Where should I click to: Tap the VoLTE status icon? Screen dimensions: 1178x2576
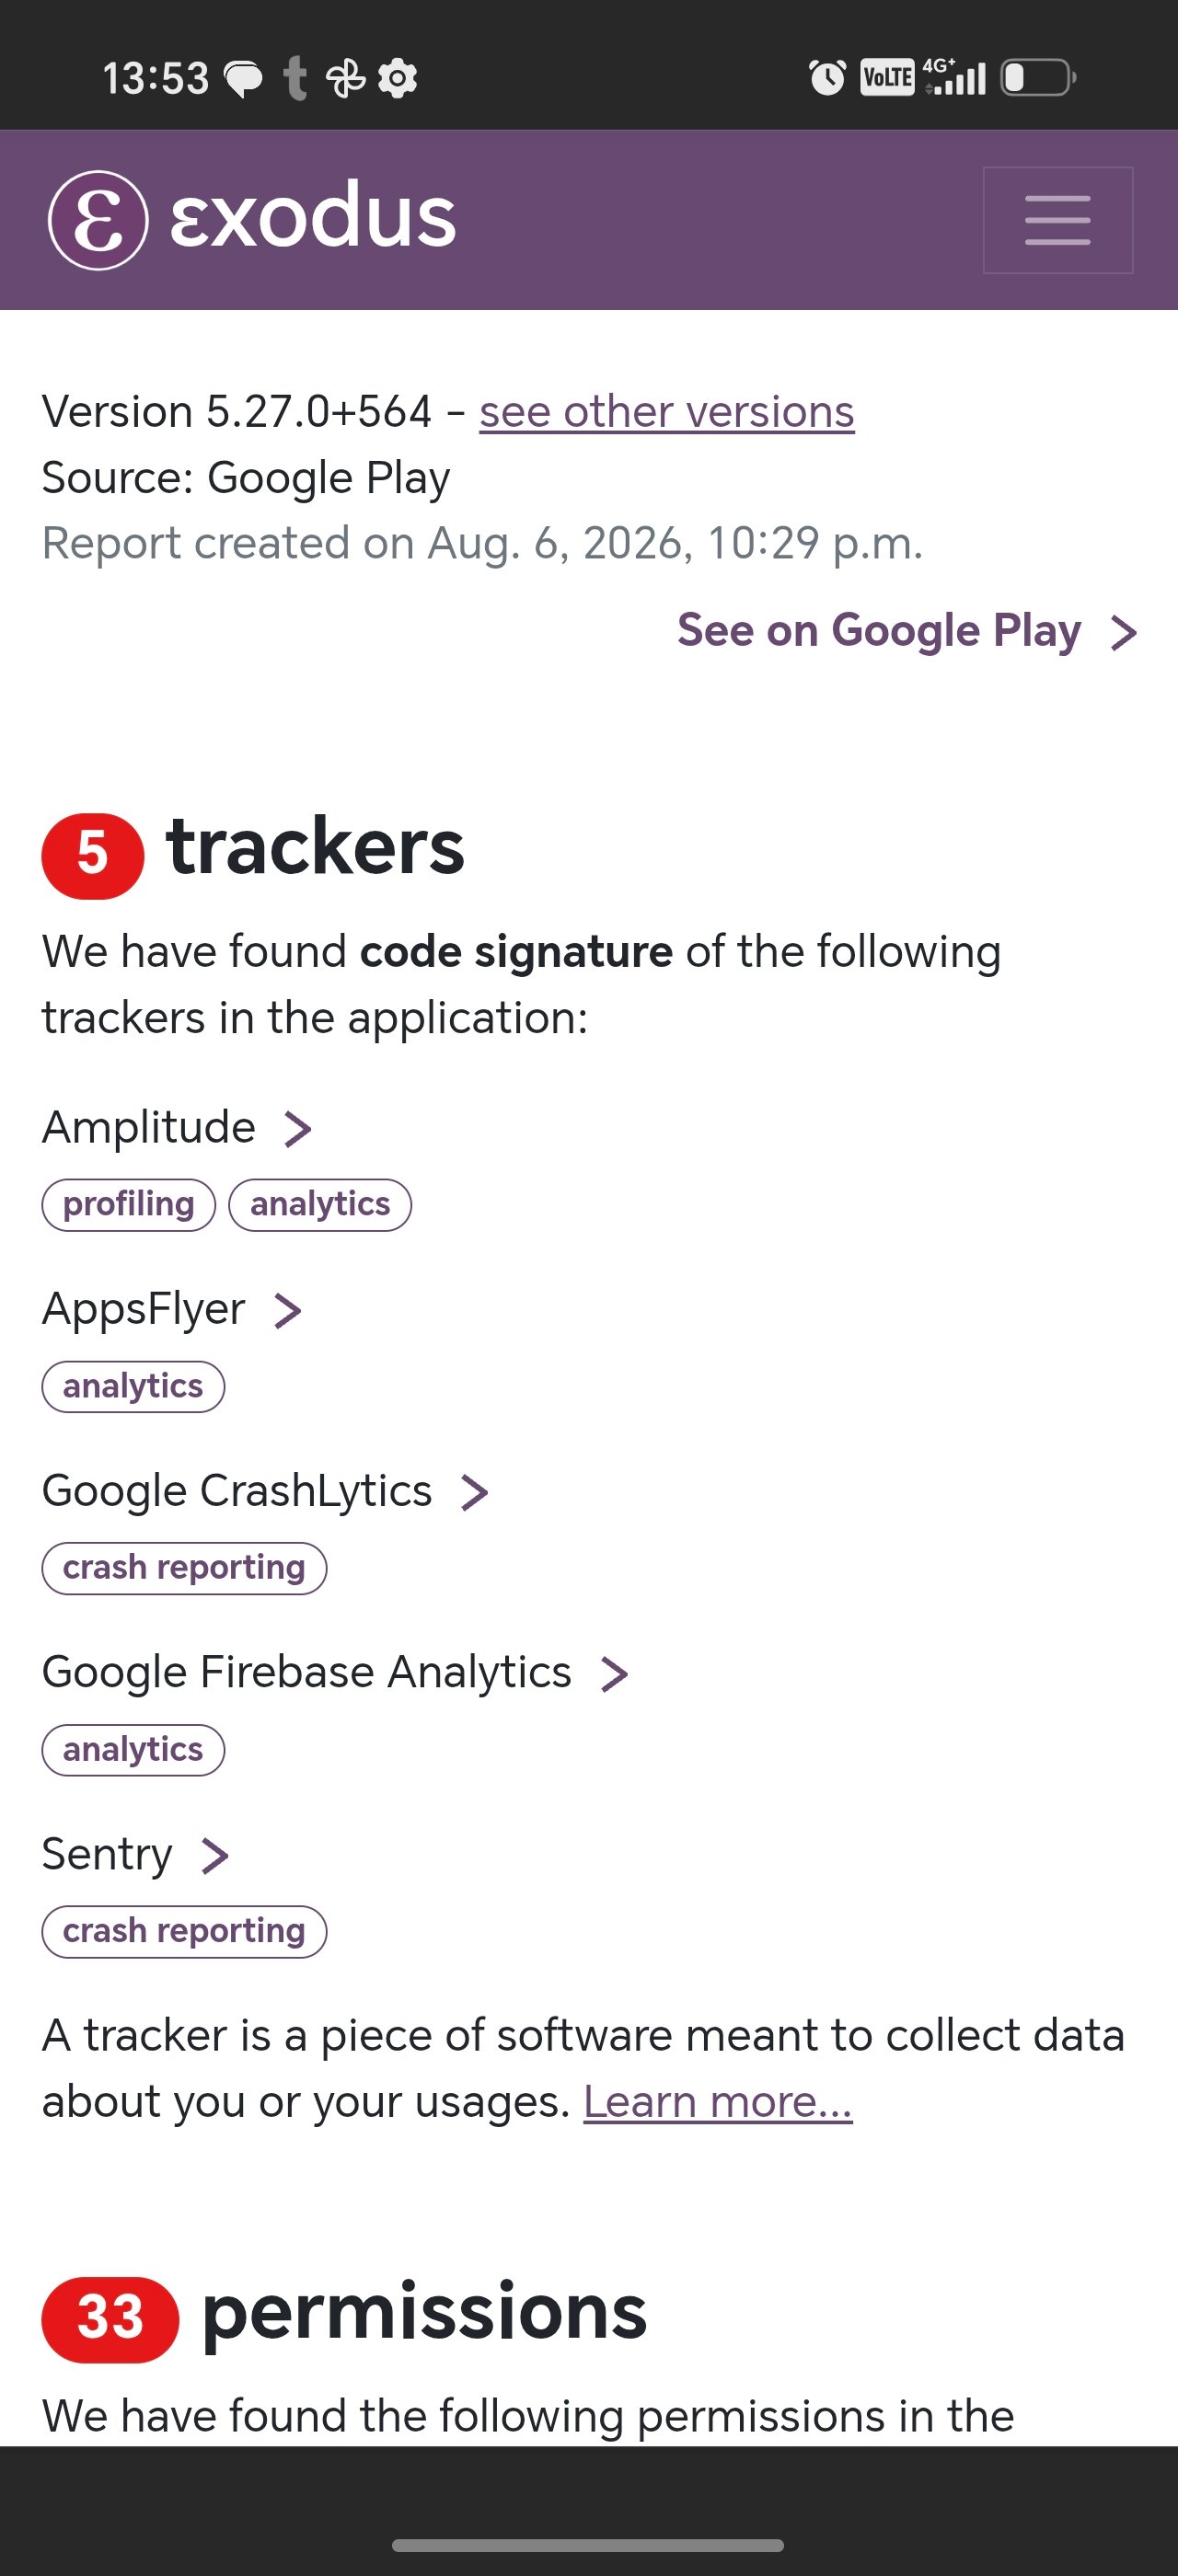click(887, 77)
